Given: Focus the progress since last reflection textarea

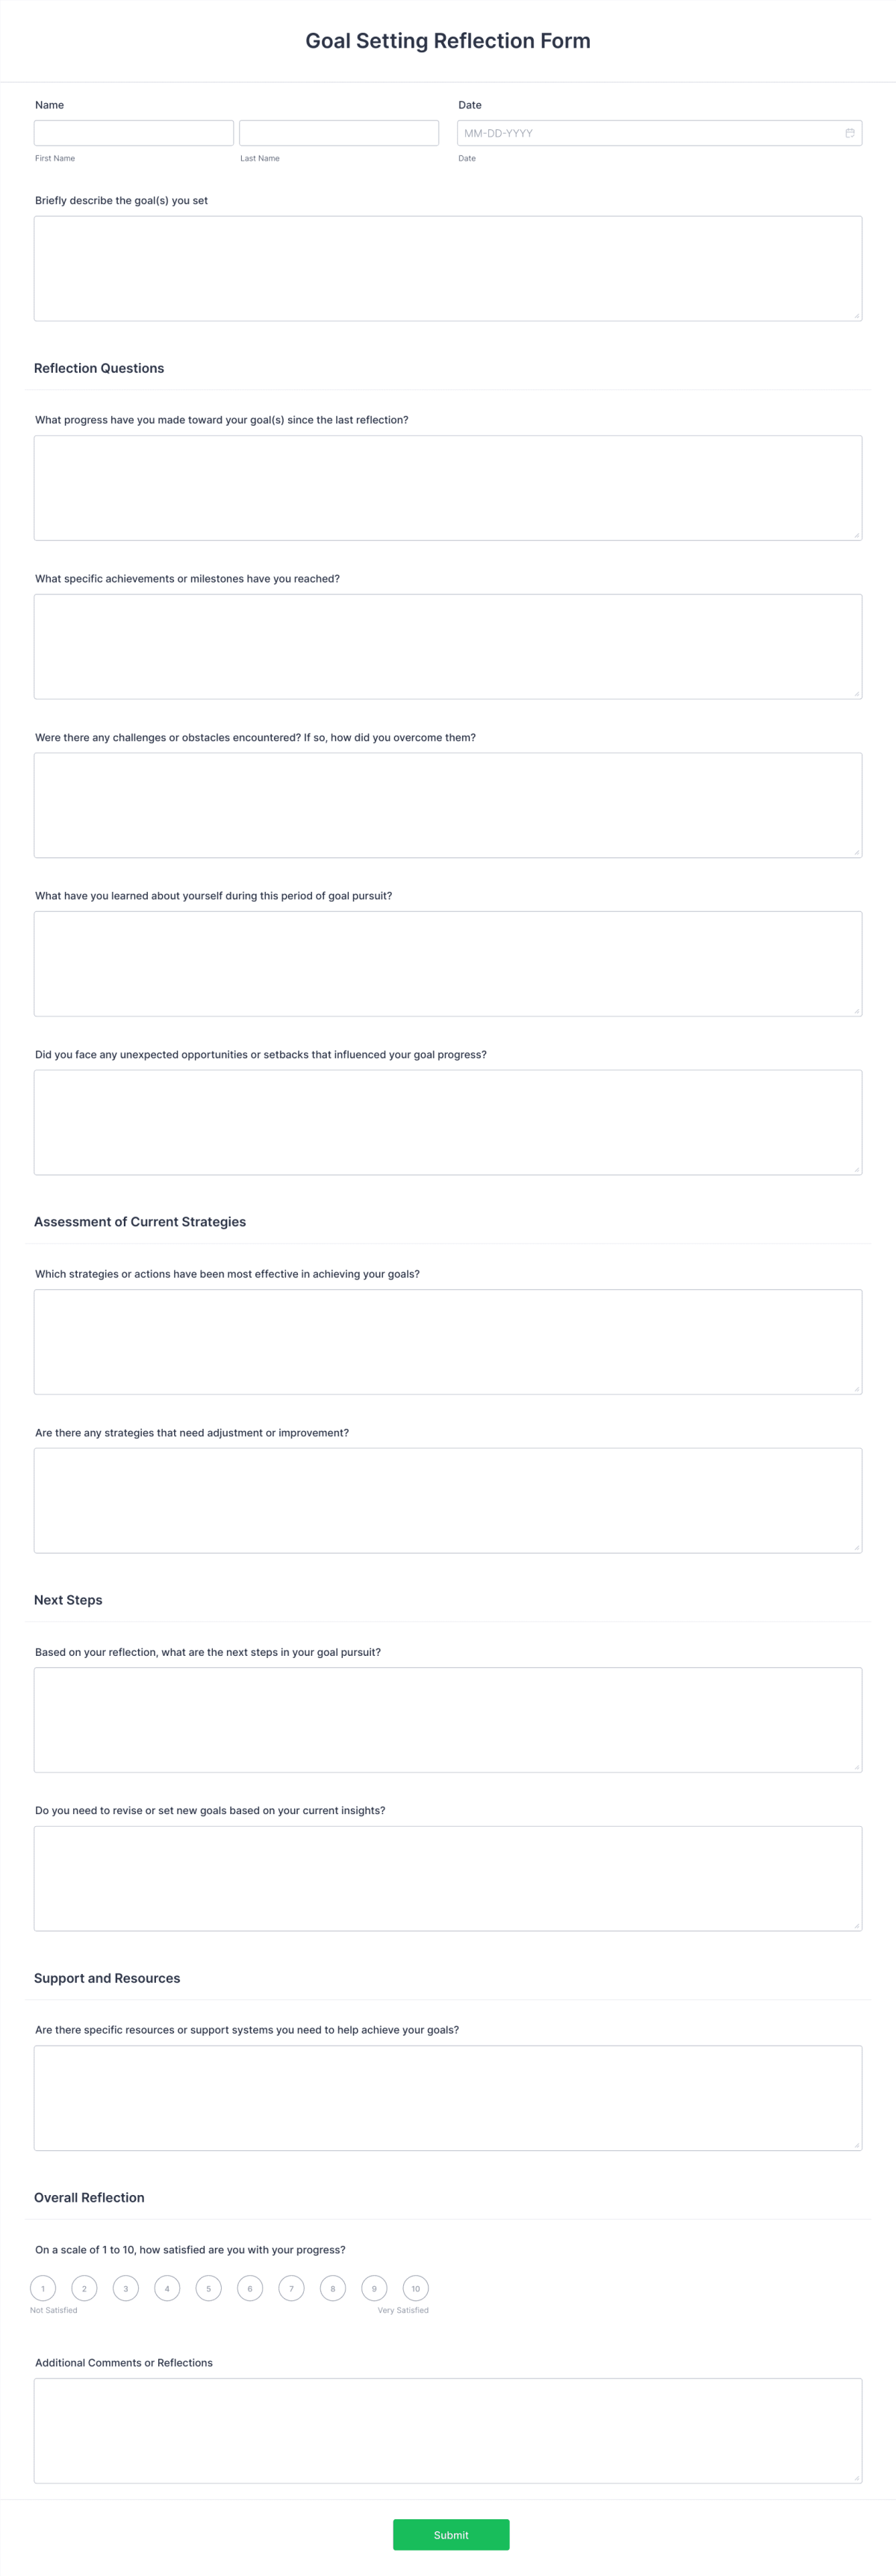Looking at the screenshot, I should (x=448, y=487).
